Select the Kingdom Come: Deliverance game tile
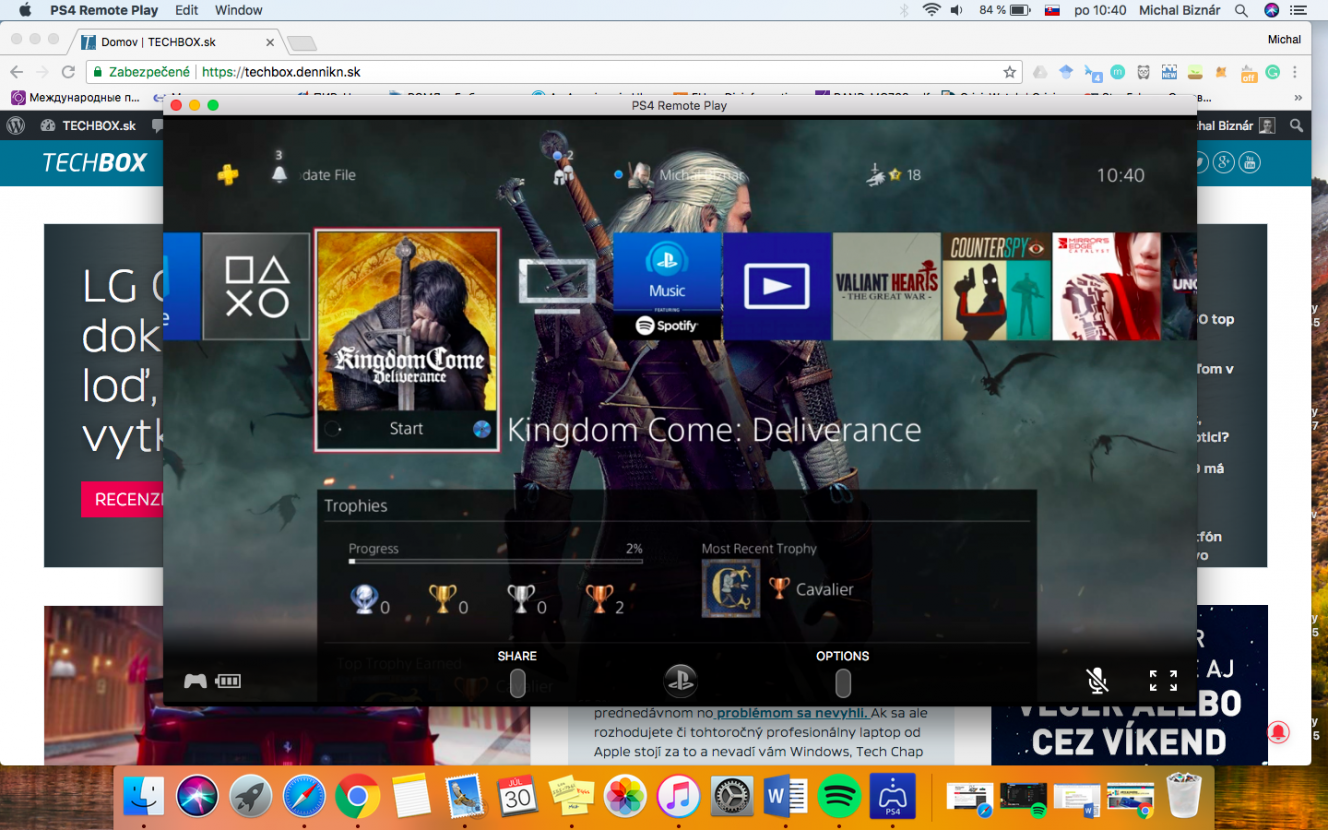Viewport: 1328px width, 830px height. (407, 340)
